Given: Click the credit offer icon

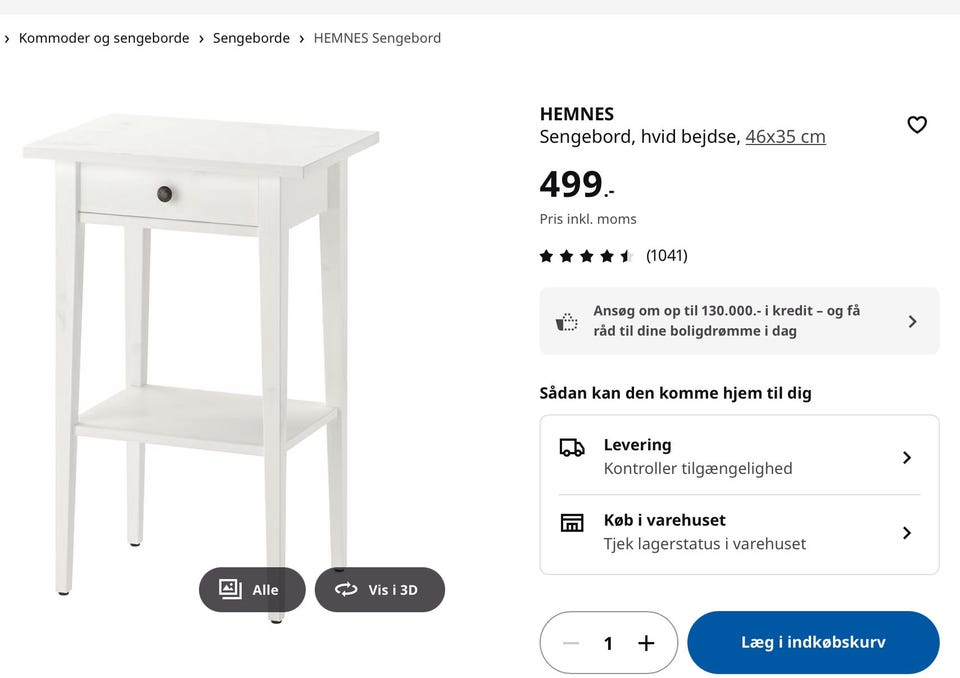Looking at the screenshot, I should tap(567, 322).
